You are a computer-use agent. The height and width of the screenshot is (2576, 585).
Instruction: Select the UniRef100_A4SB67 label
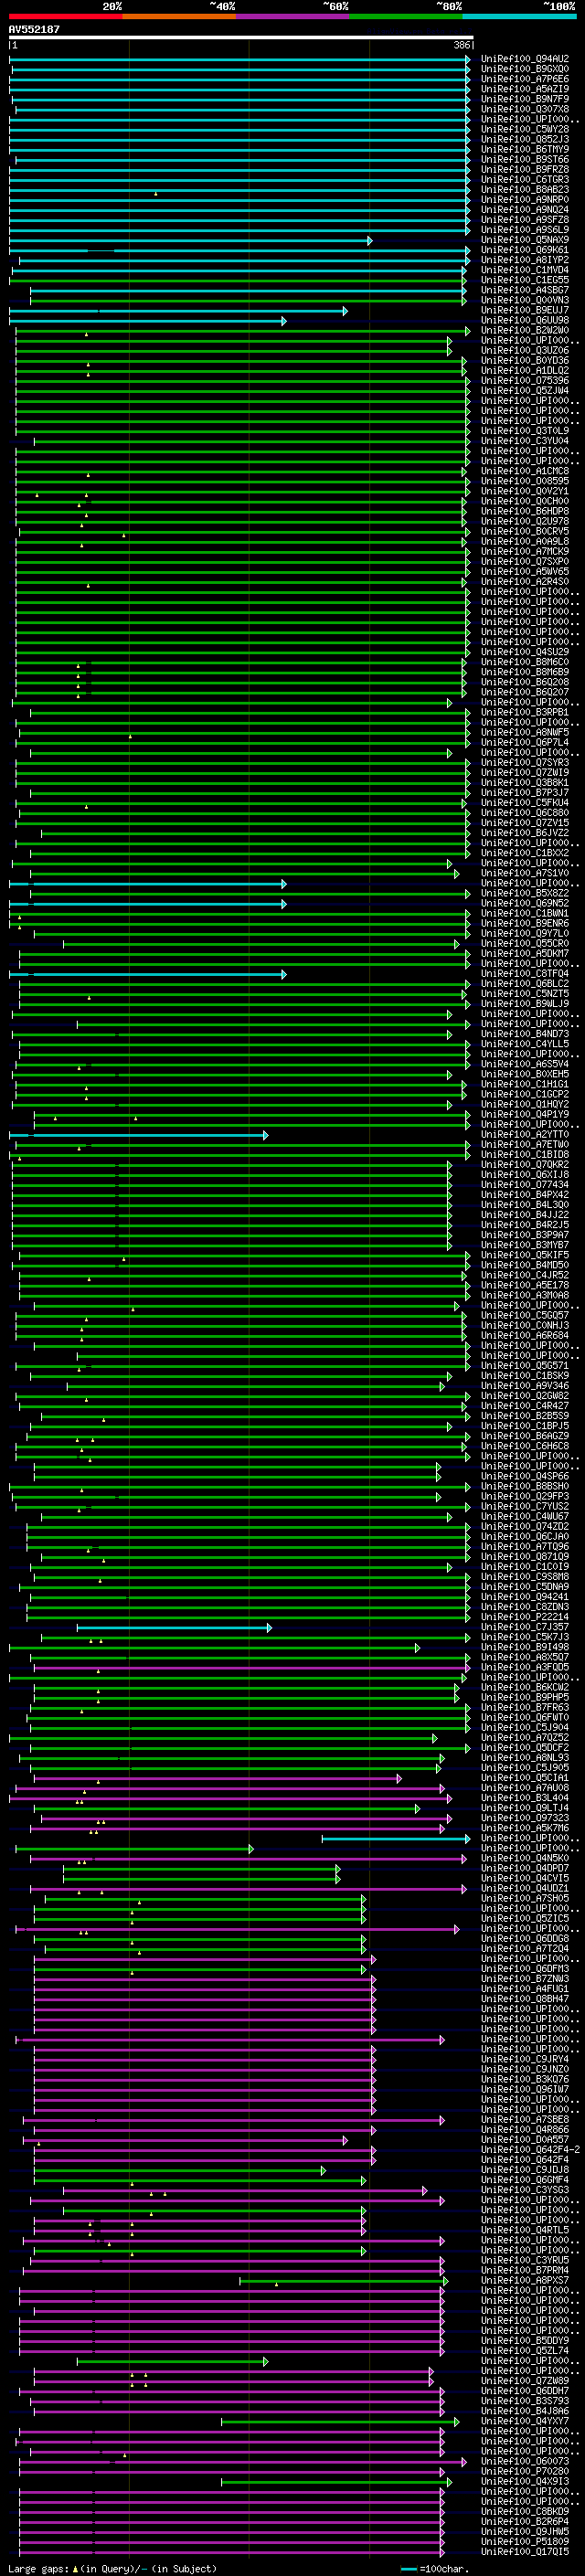point(525,290)
